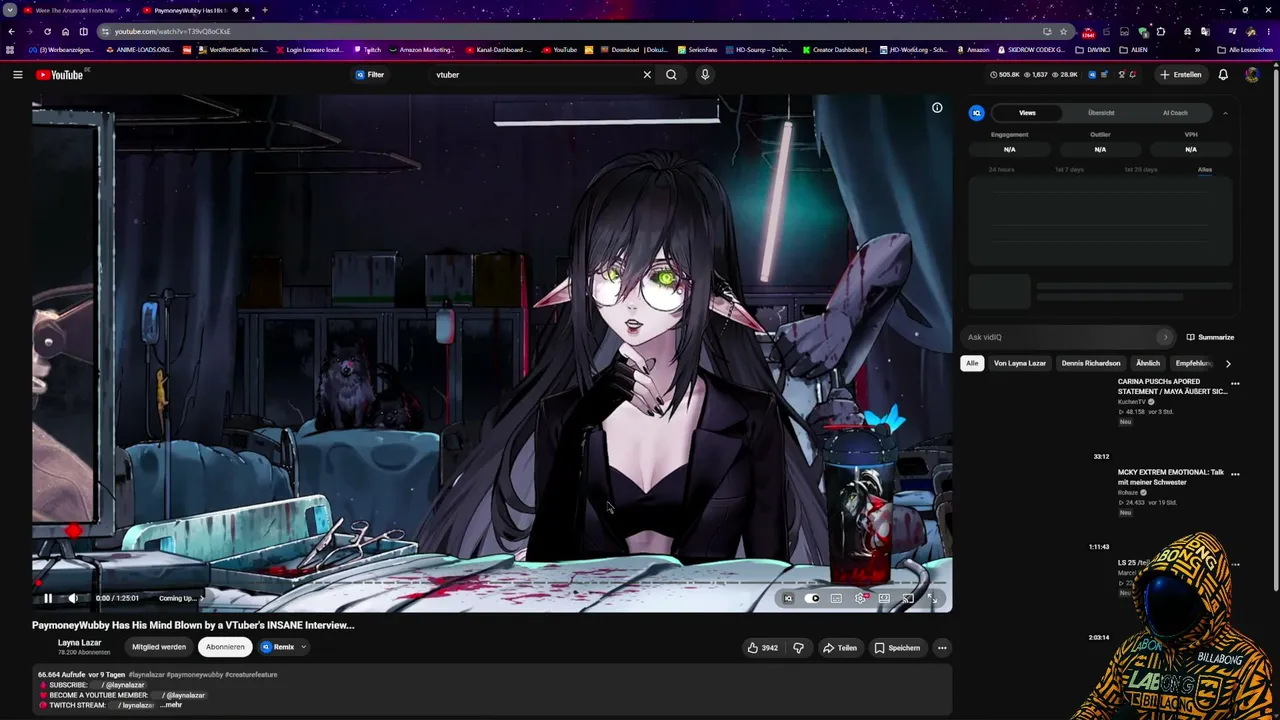Viewport: 1280px width, 720px height.
Task: Seek on the video progress bar
Action: 492,582
